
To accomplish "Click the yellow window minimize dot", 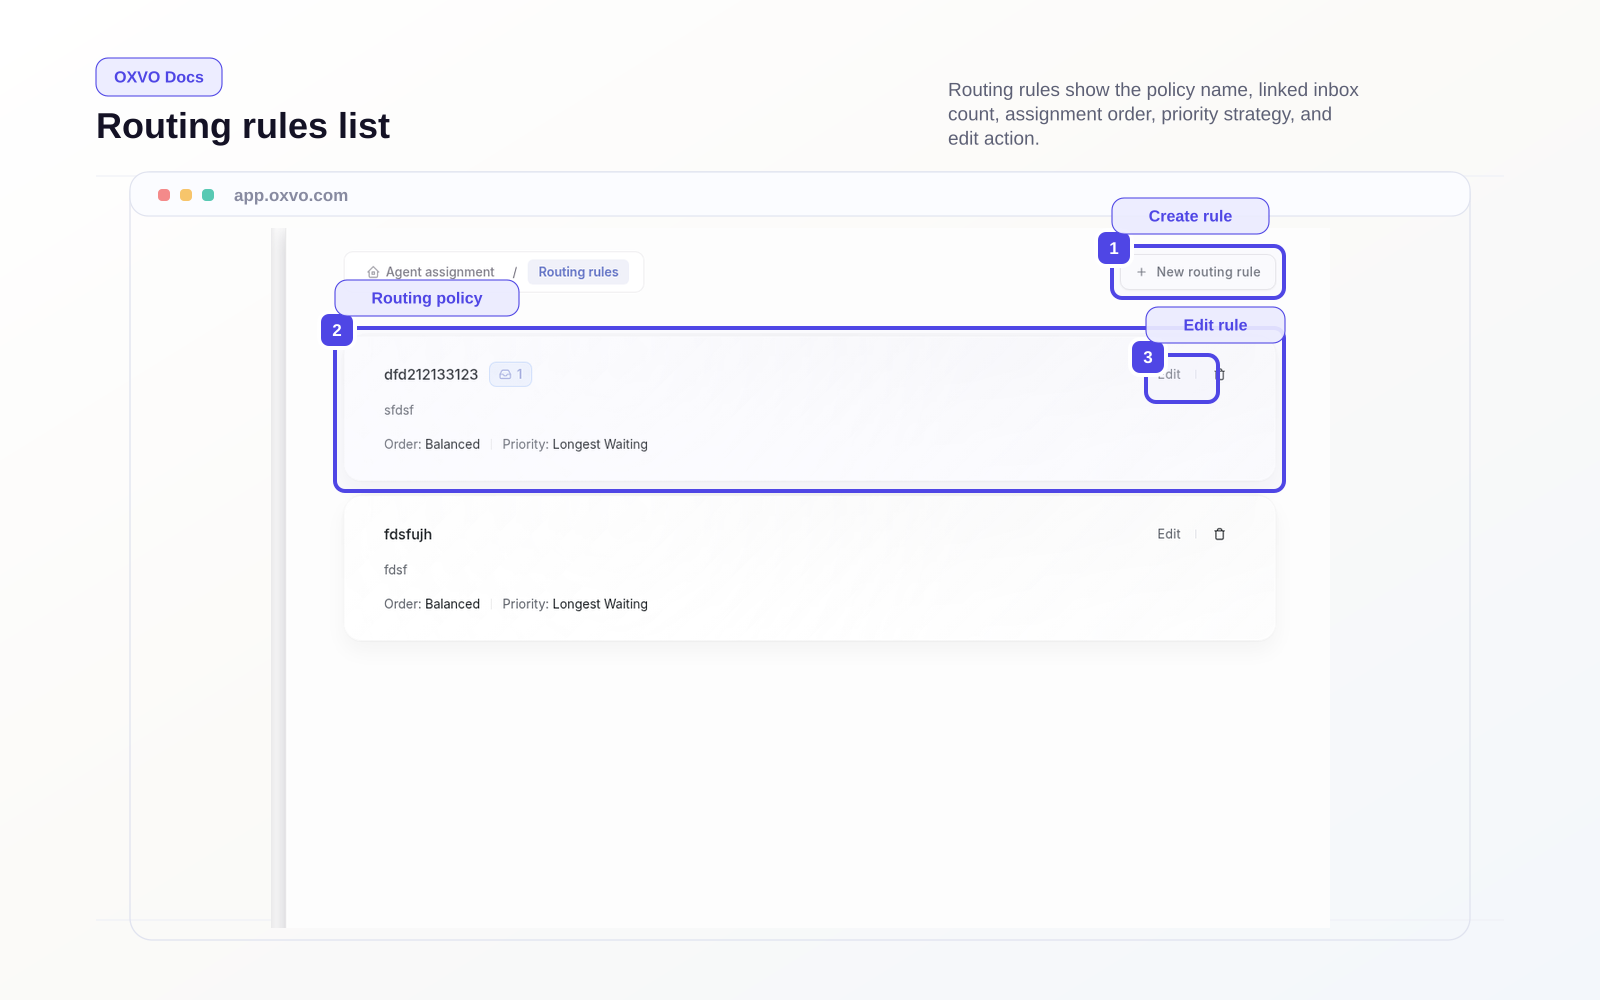I will [x=186, y=195].
